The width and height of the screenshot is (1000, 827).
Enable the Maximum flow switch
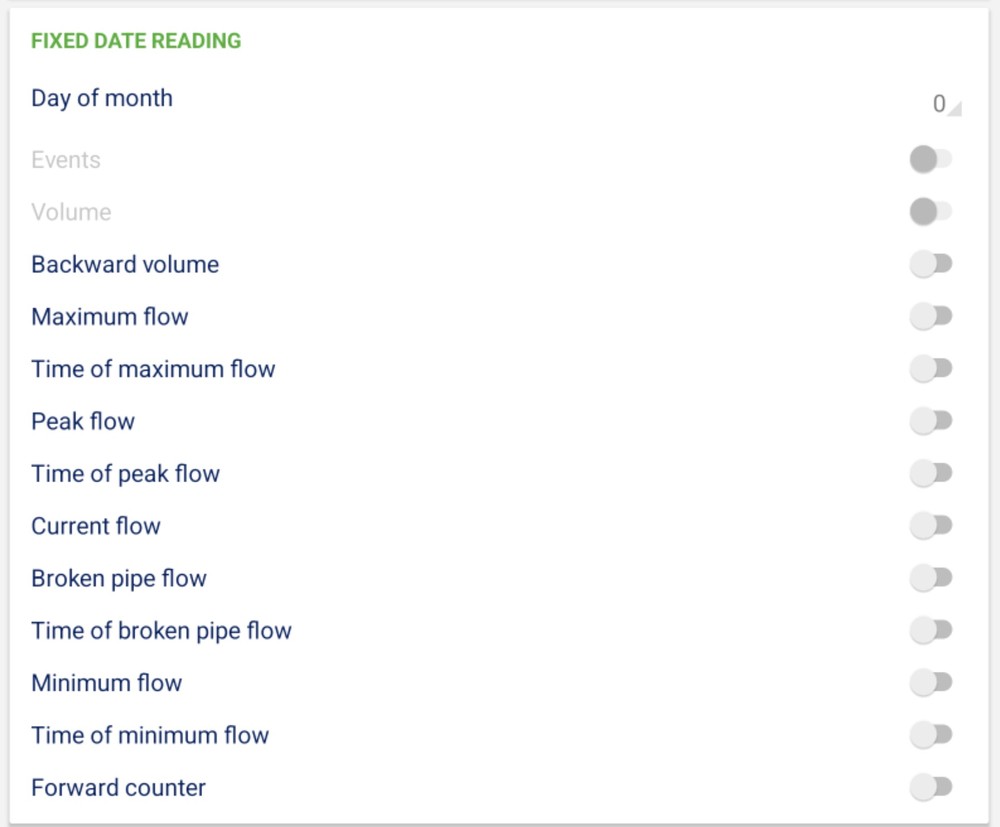point(931,316)
